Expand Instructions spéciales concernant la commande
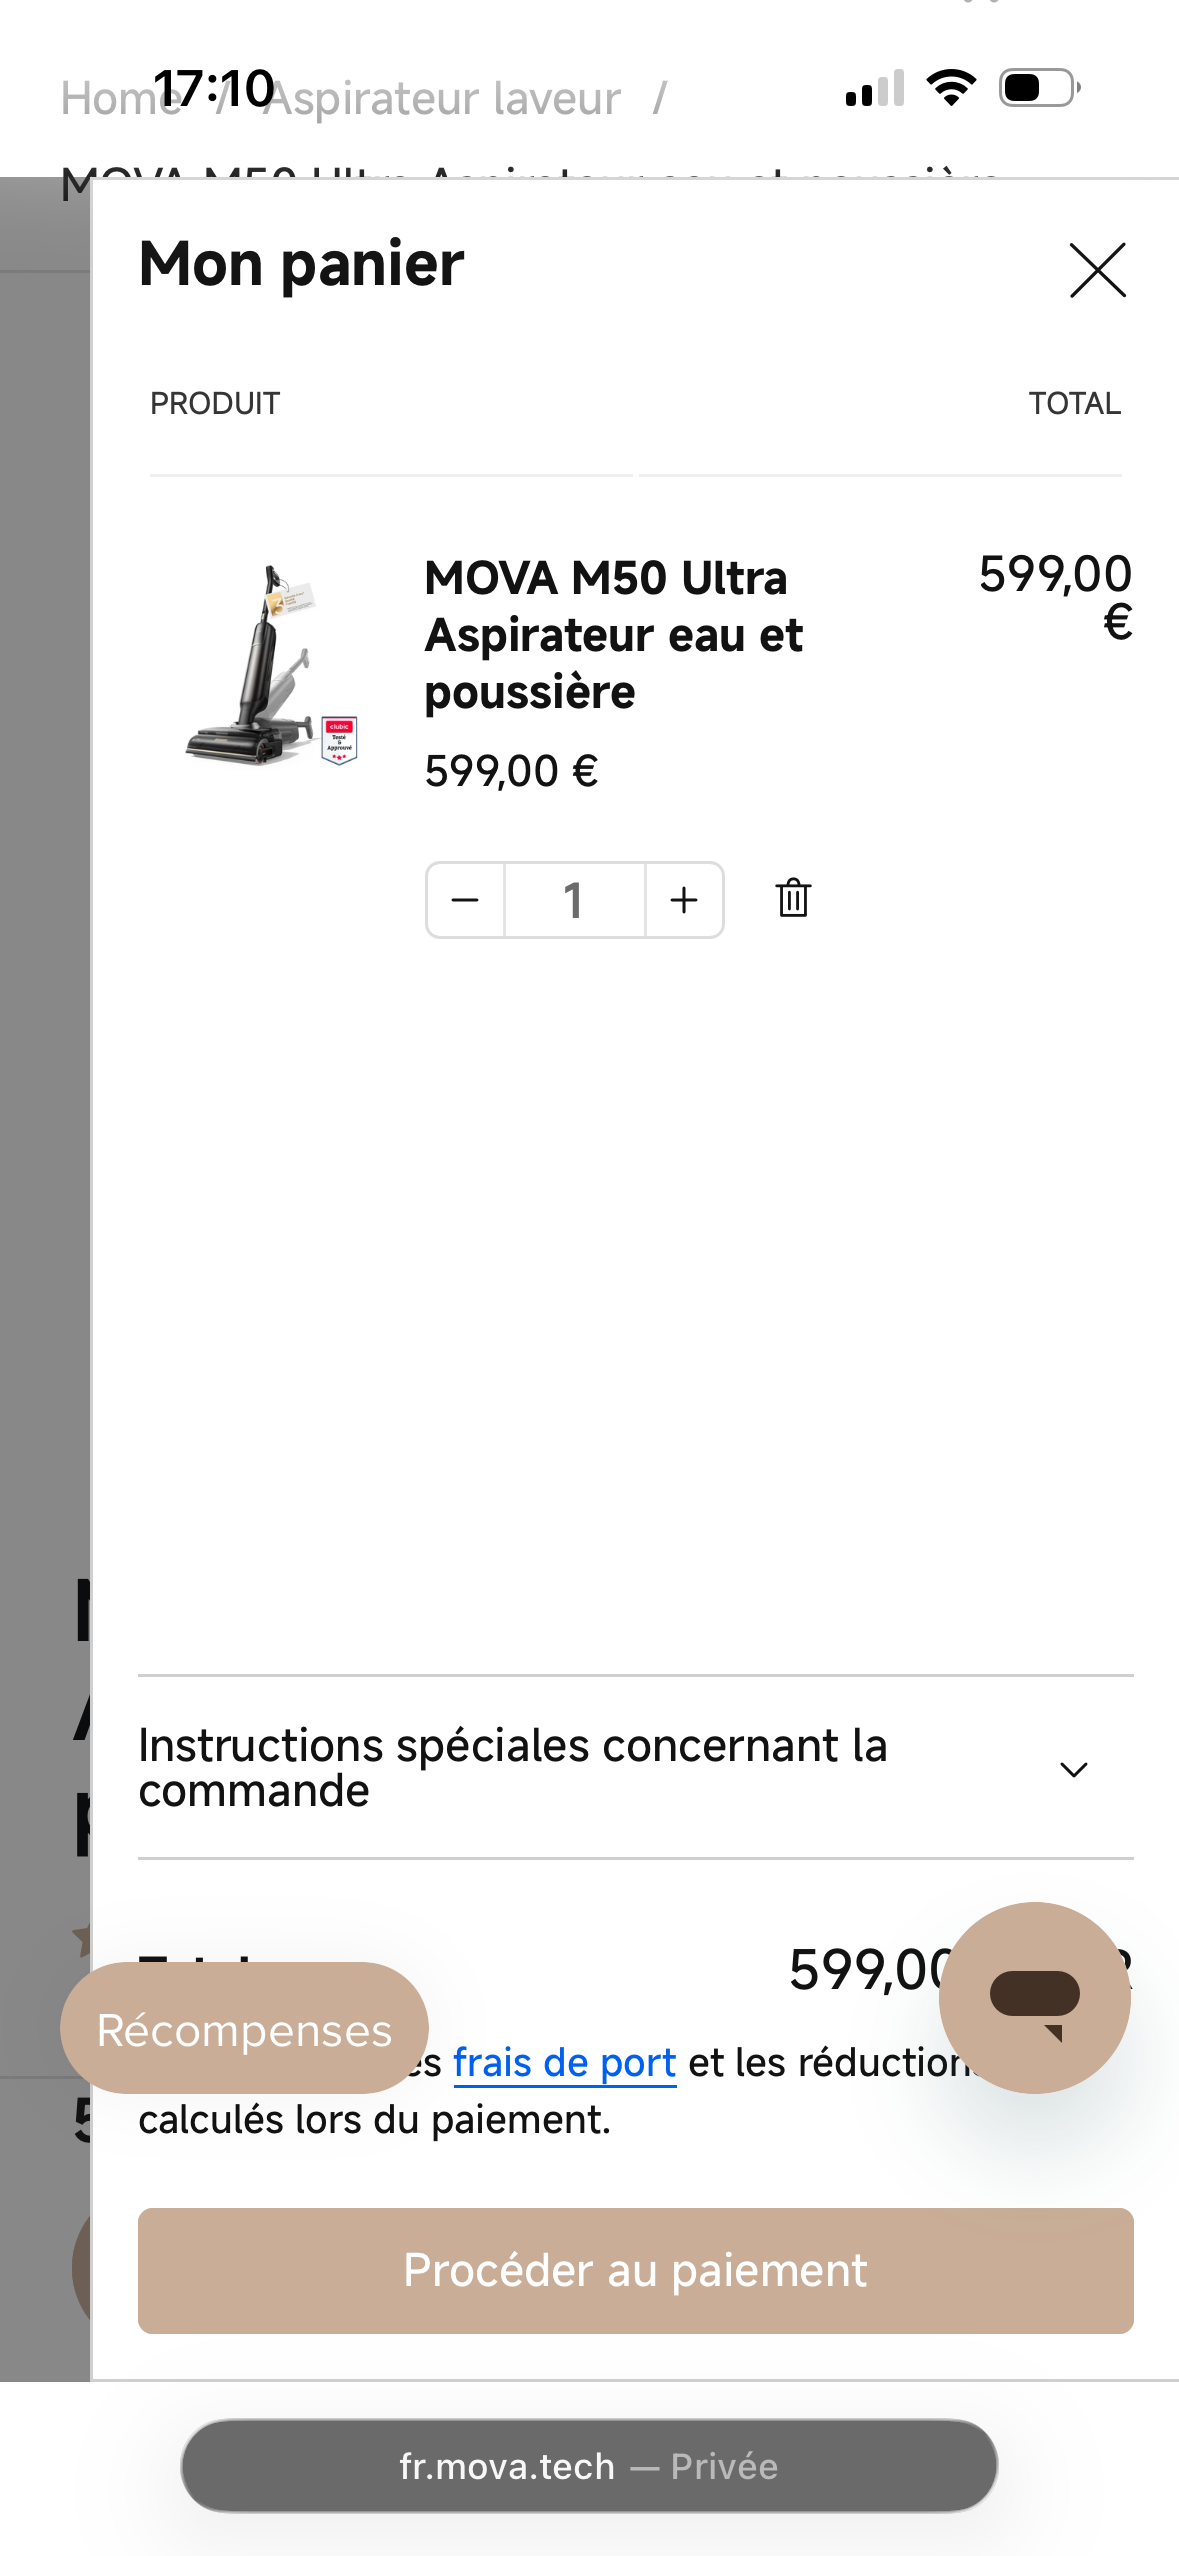 512,1767
